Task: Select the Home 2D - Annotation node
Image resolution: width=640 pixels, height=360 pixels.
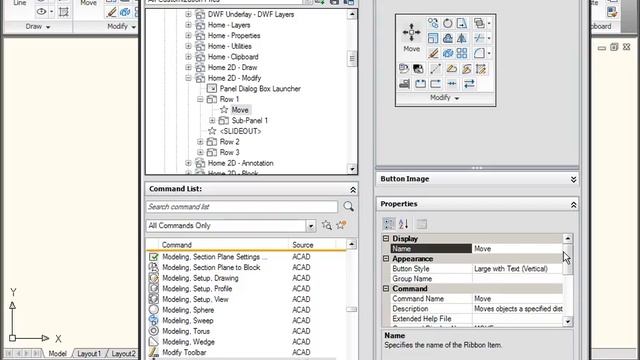Action: coord(240,163)
